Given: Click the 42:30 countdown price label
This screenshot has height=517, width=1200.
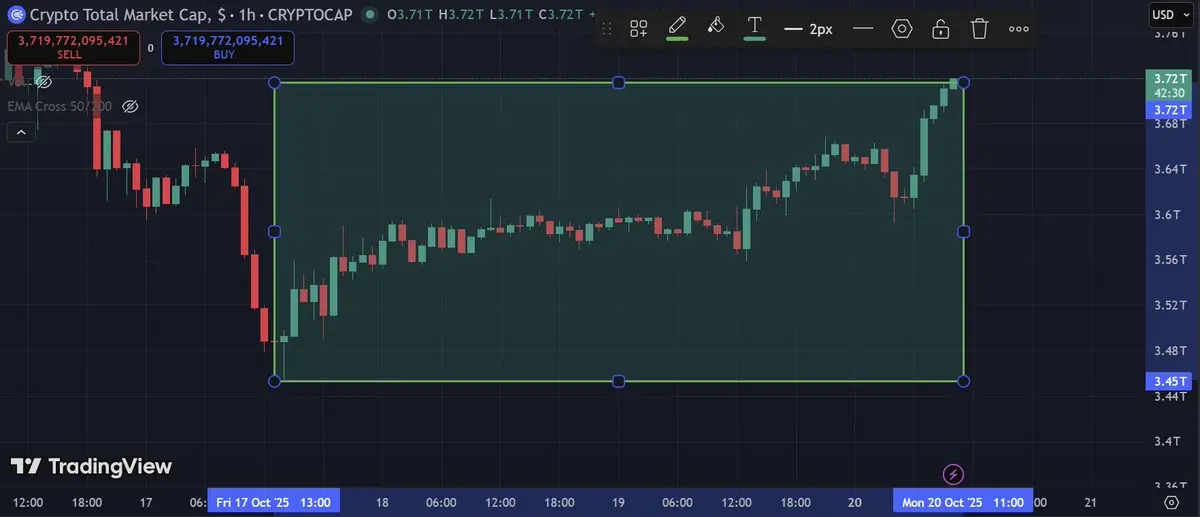Looking at the screenshot, I should [1169, 92].
